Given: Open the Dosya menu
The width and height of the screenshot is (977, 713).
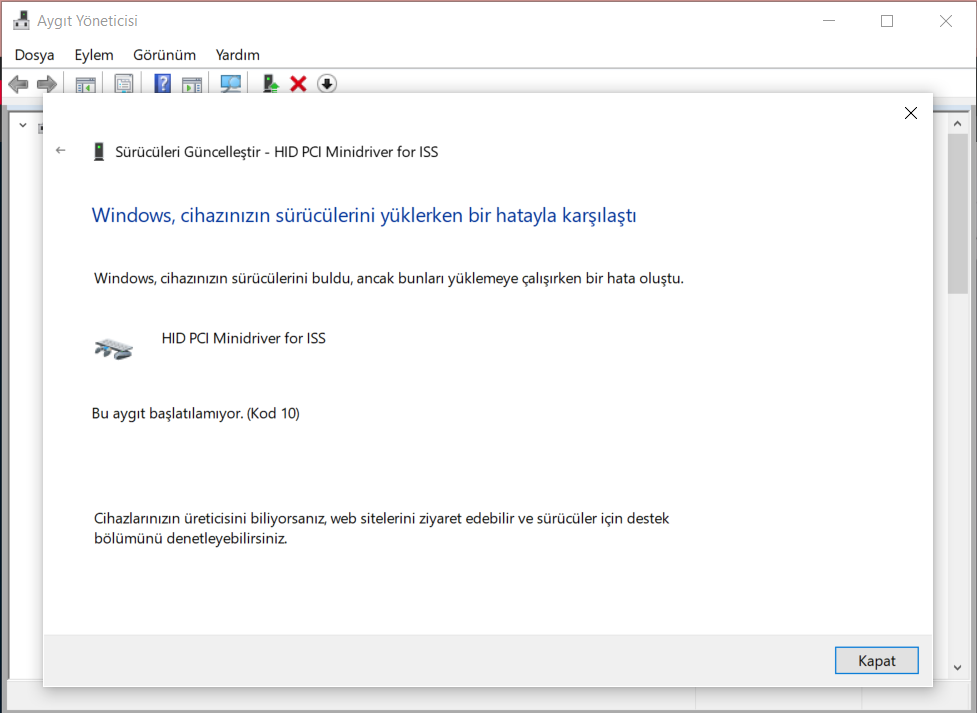Looking at the screenshot, I should pos(34,55).
